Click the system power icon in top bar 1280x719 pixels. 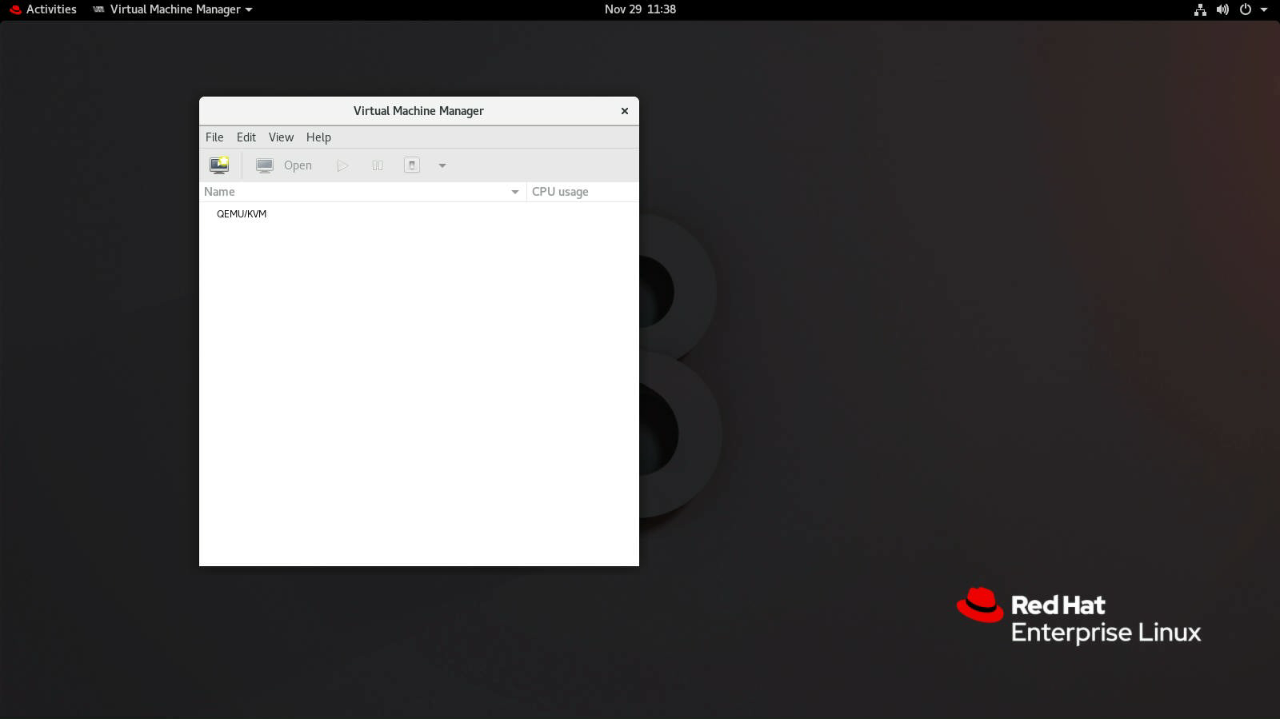tap(1245, 9)
